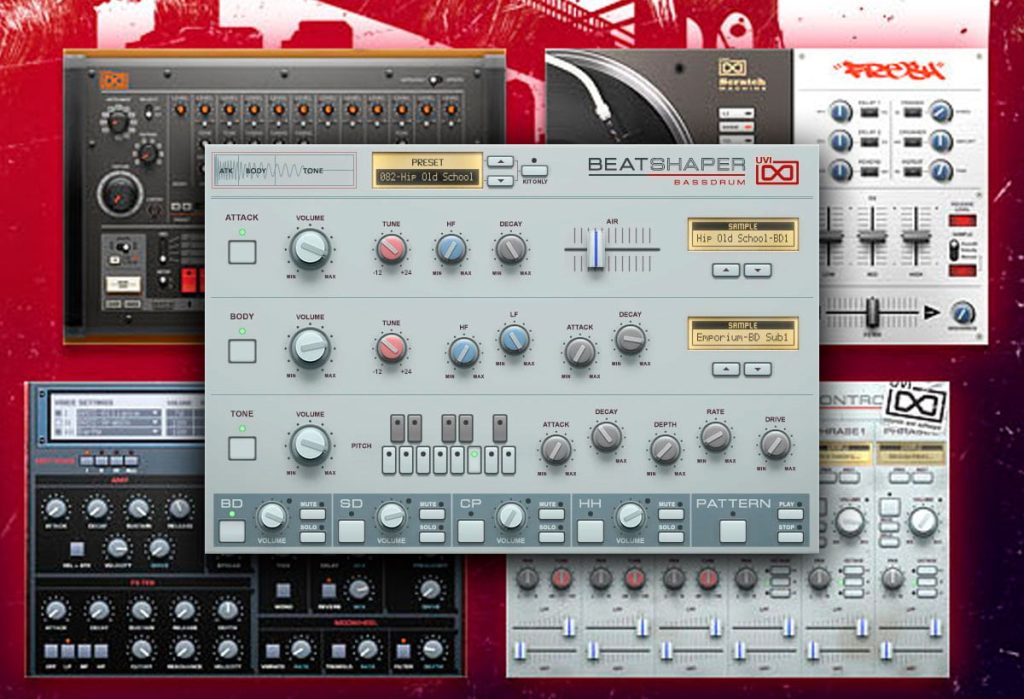The image size is (1024, 699).
Task: Select previous preset with up arrow
Action: [500, 161]
